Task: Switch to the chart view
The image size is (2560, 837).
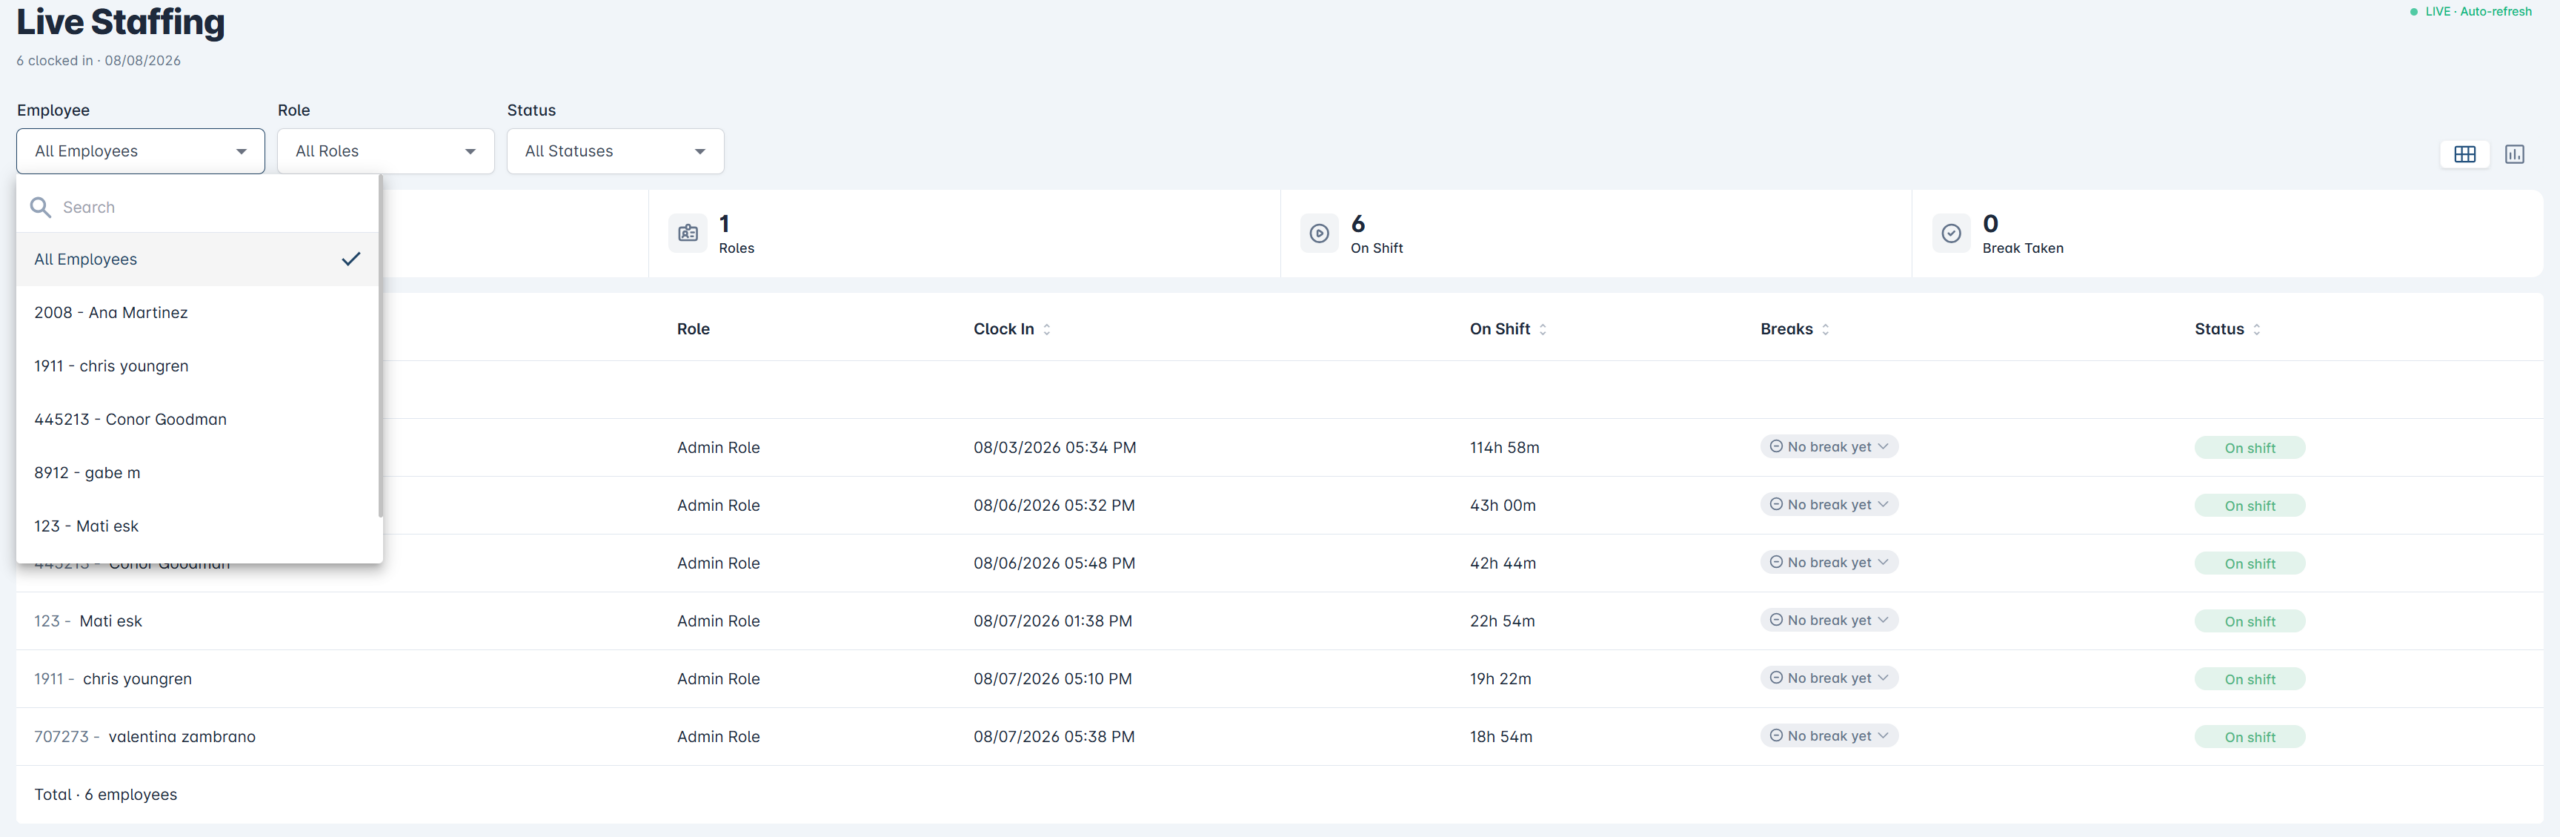Action: pyautogui.click(x=2514, y=154)
